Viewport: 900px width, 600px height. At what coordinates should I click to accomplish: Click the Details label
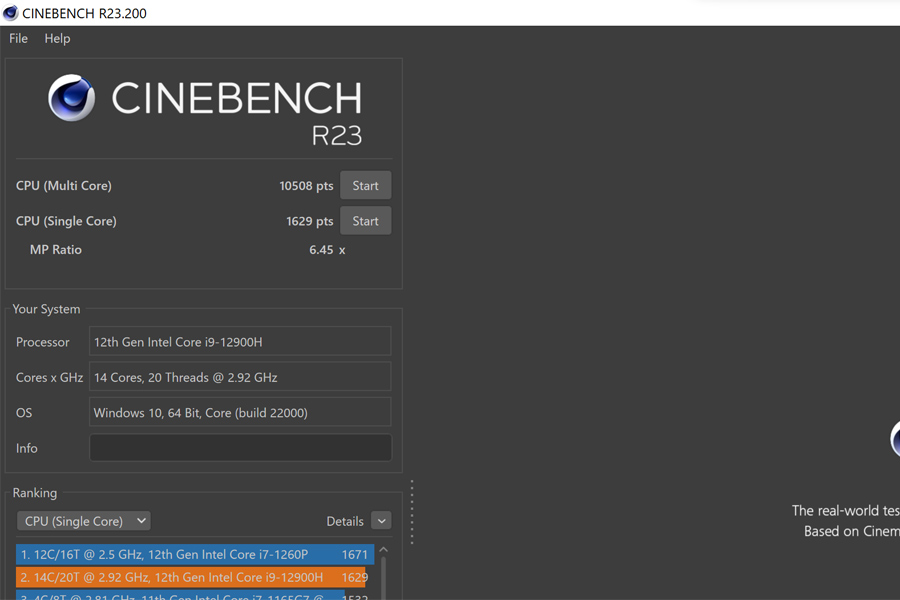[x=345, y=521]
